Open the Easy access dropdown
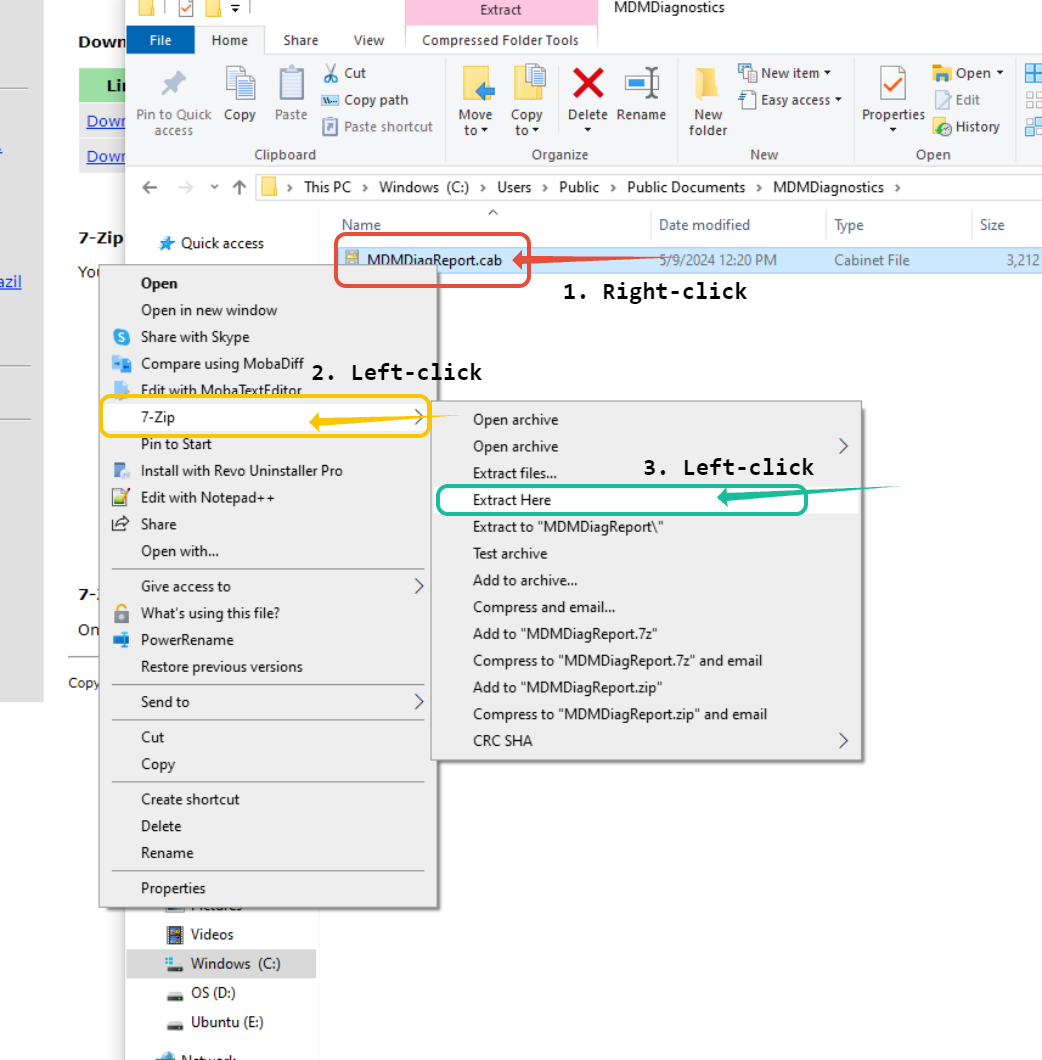This screenshot has width=1042, height=1060. (838, 100)
